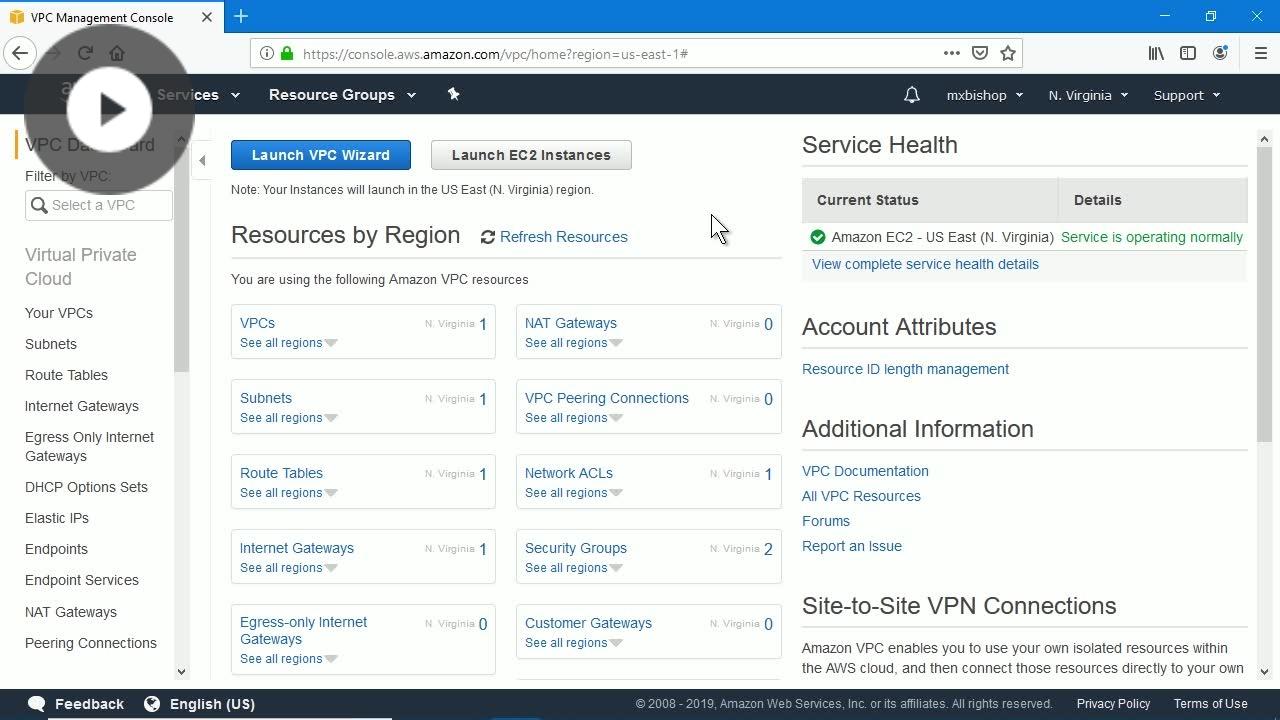
Task: Expand See all regions under NAT Gateways
Action: (573, 343)
